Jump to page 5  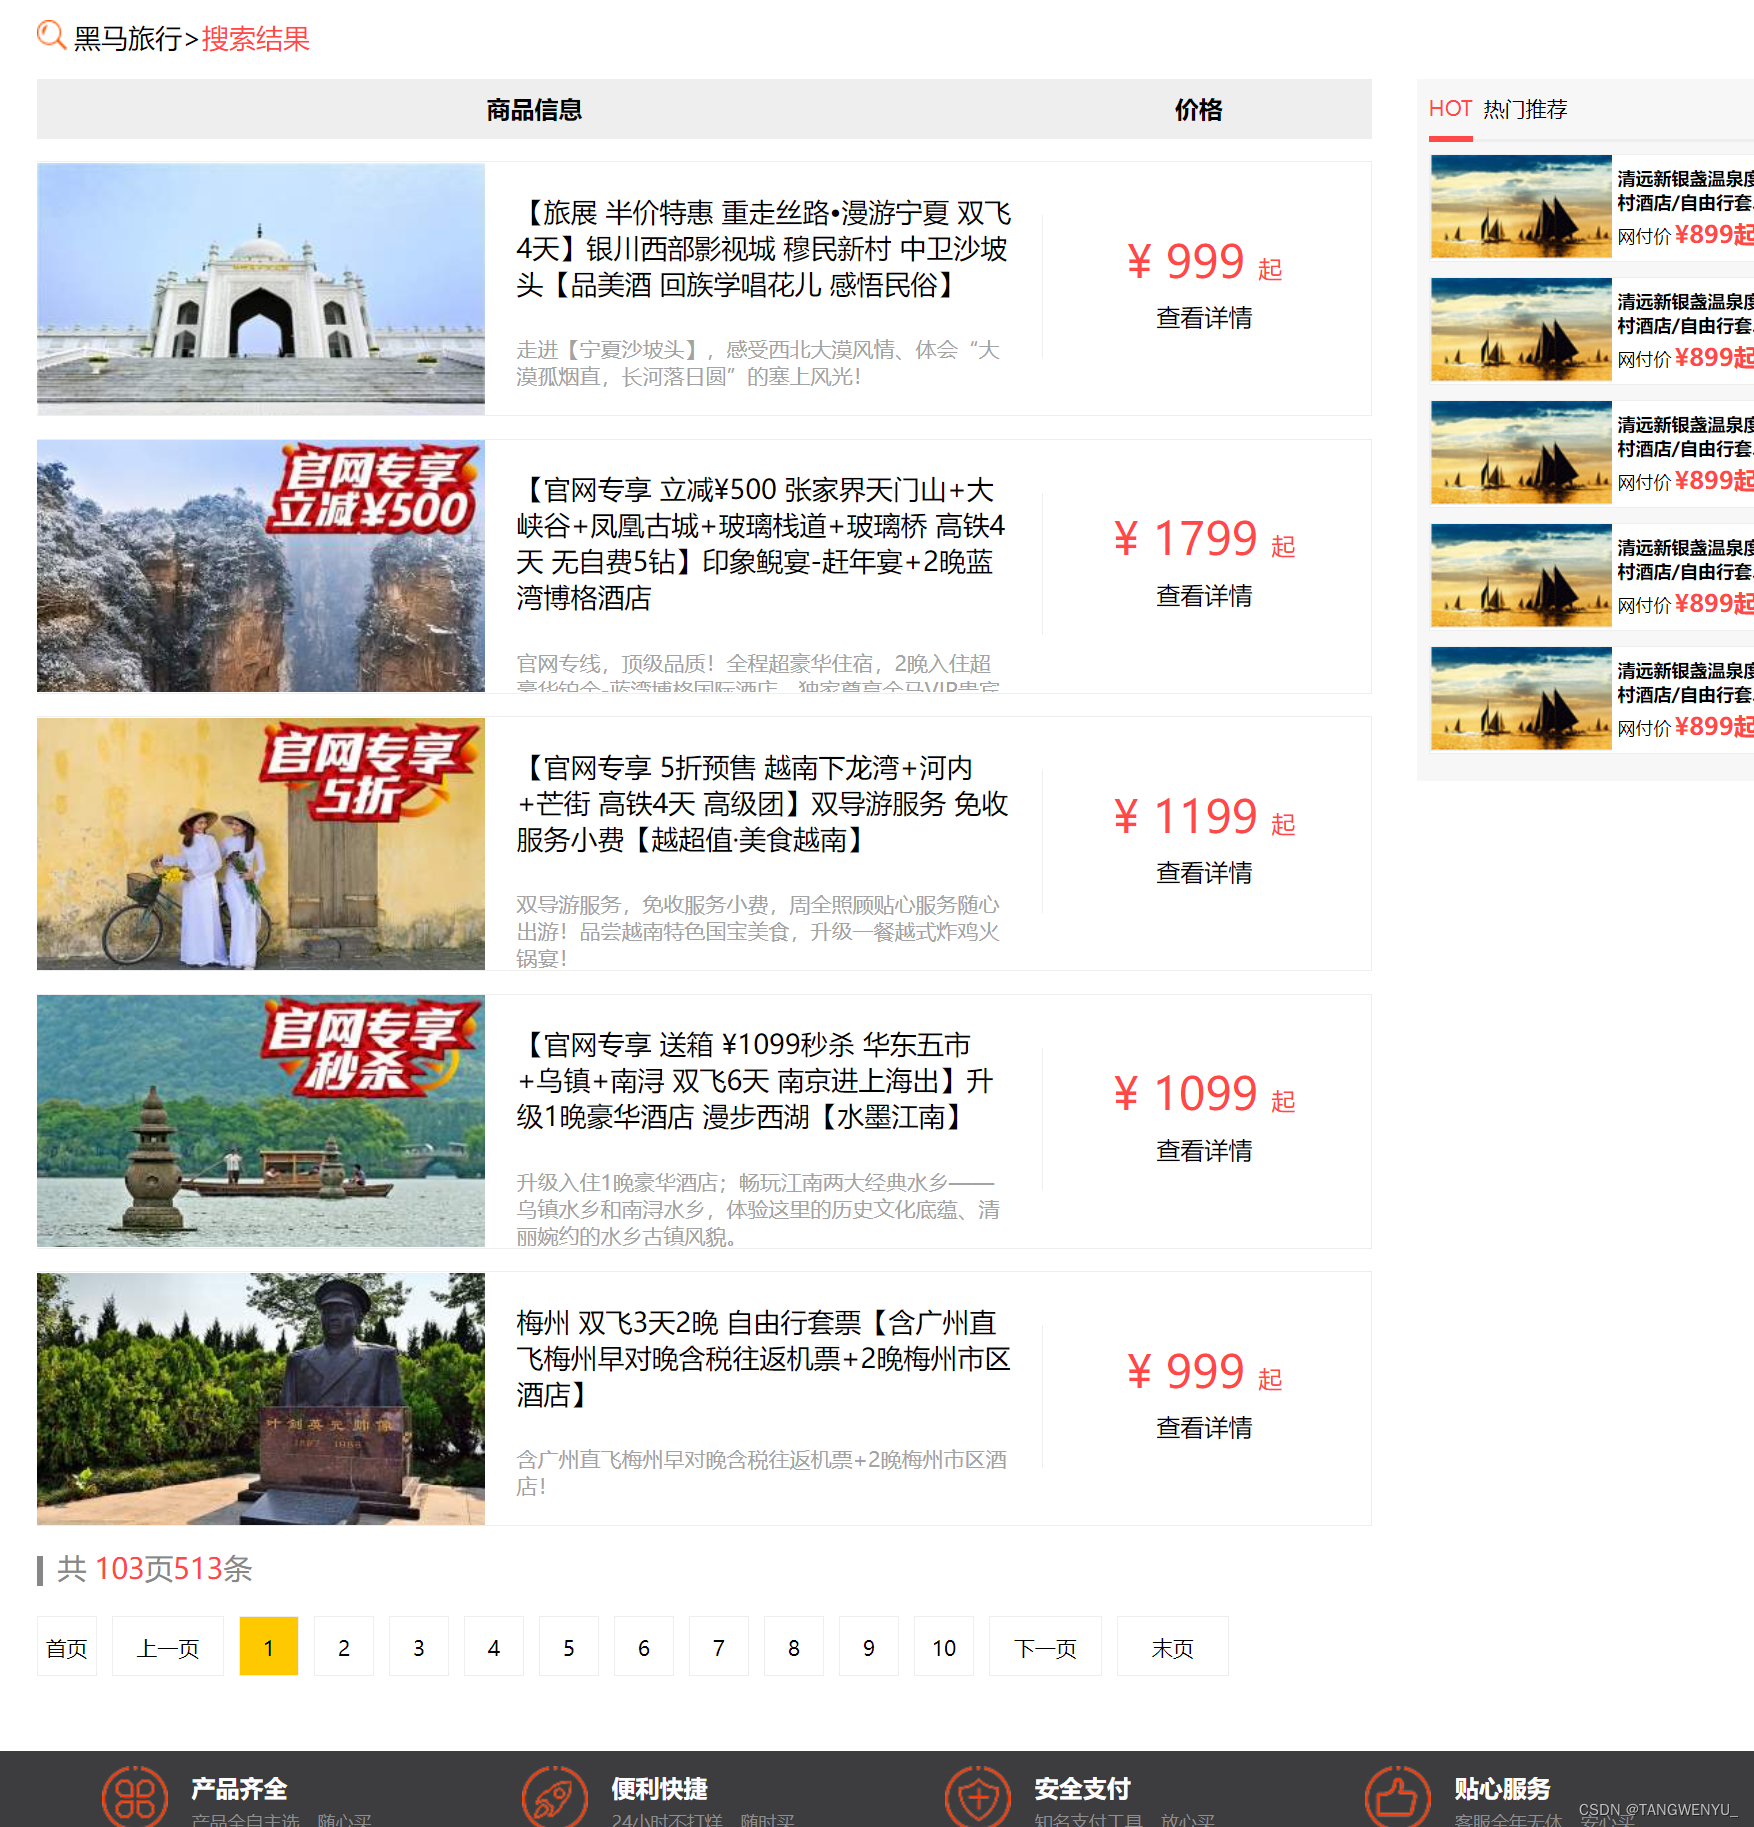click(569, 1647)
